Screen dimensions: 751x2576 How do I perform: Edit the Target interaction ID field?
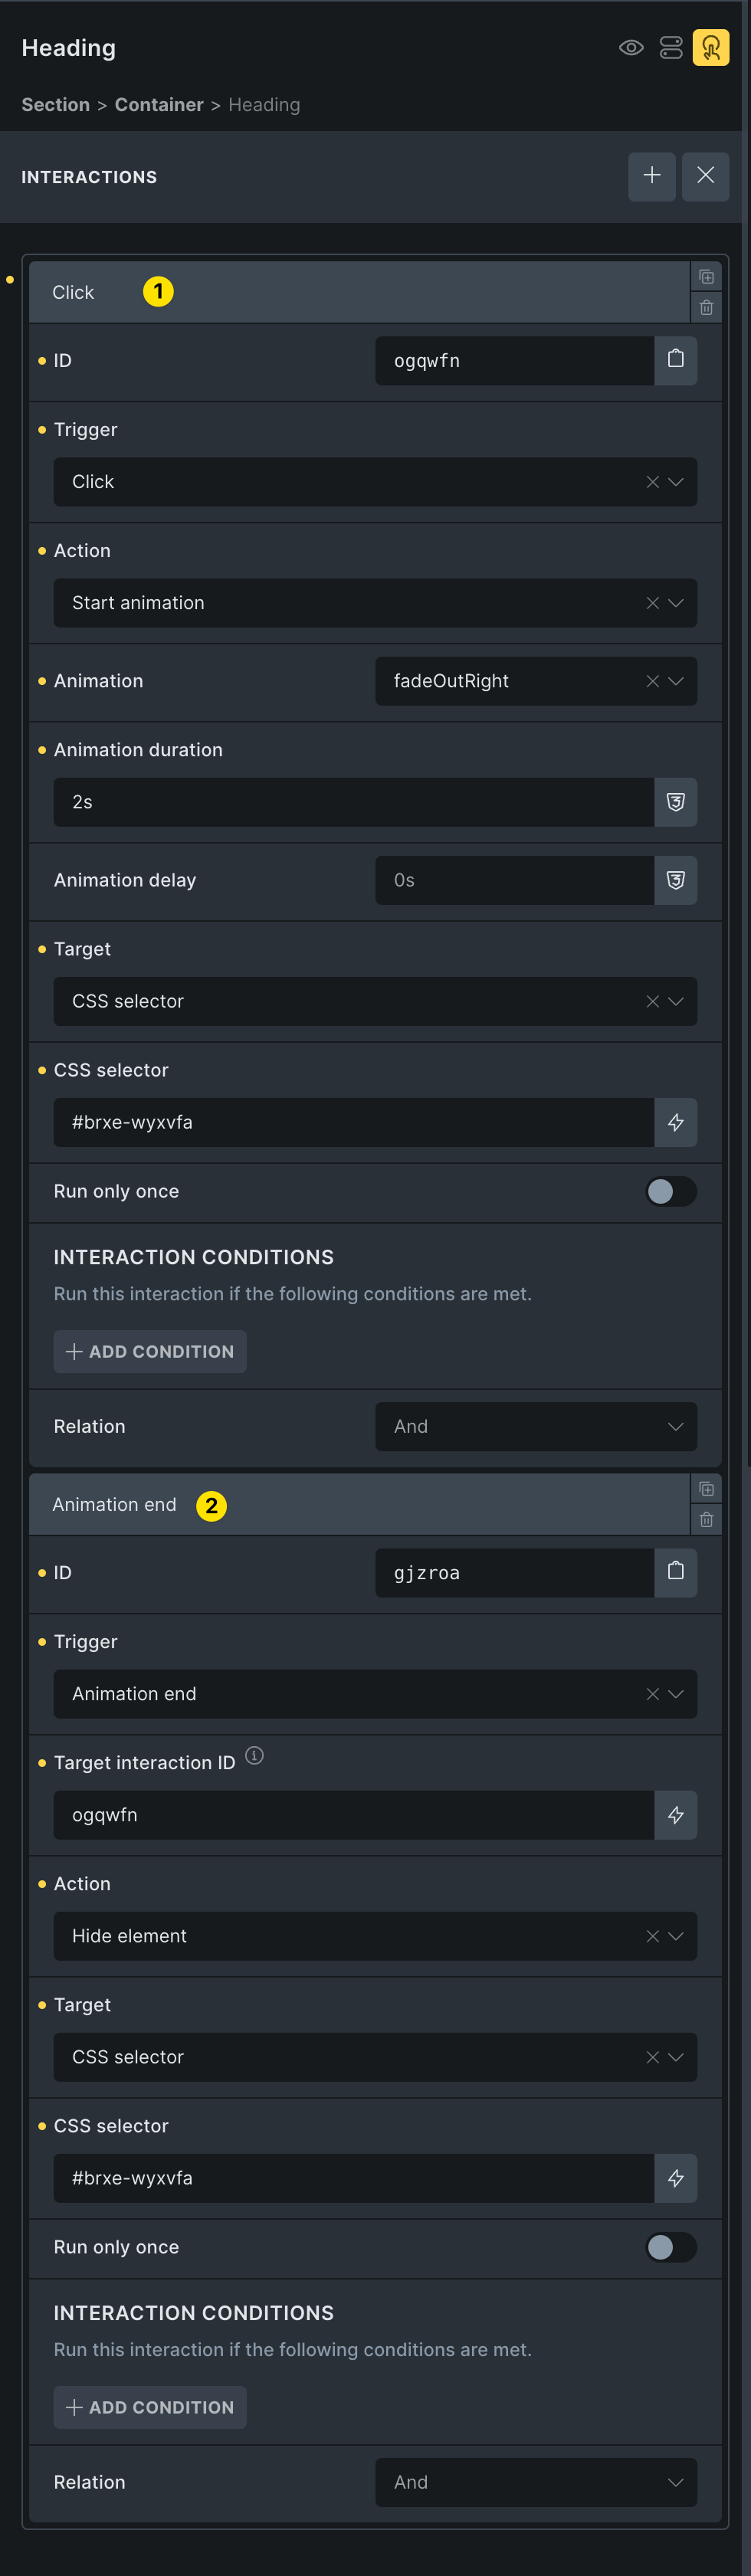coord(354,1815)
